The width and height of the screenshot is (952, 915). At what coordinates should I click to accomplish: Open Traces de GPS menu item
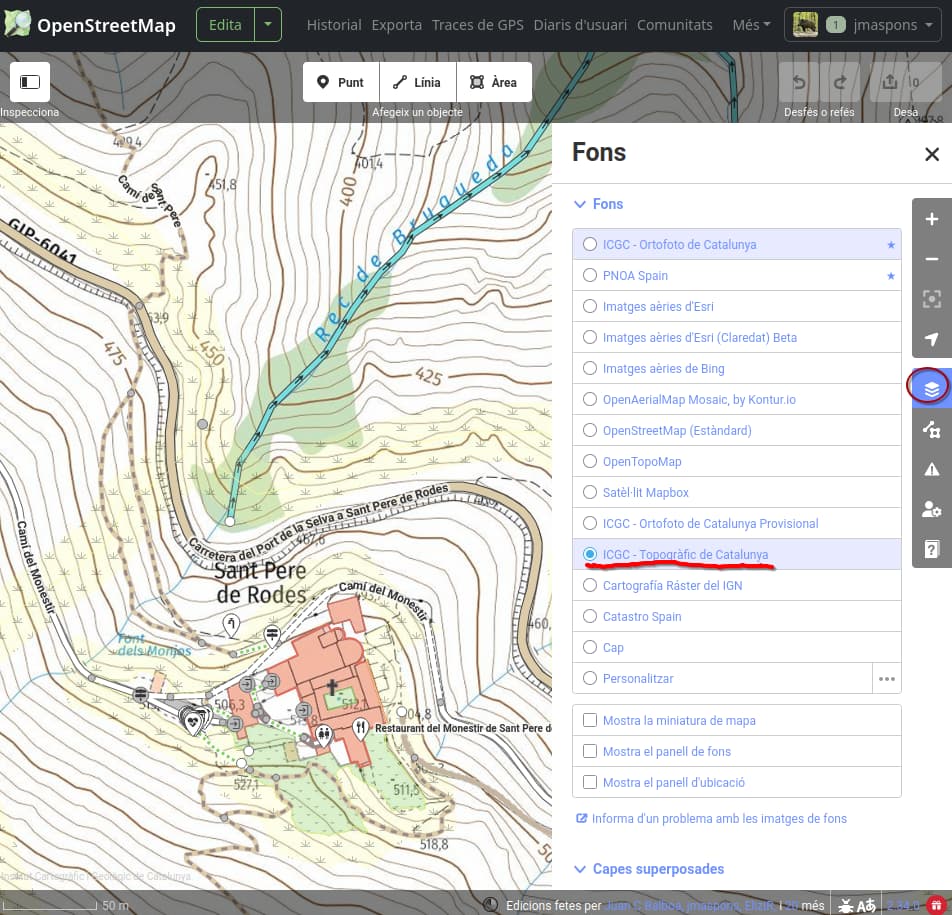[x=477, y=25]
